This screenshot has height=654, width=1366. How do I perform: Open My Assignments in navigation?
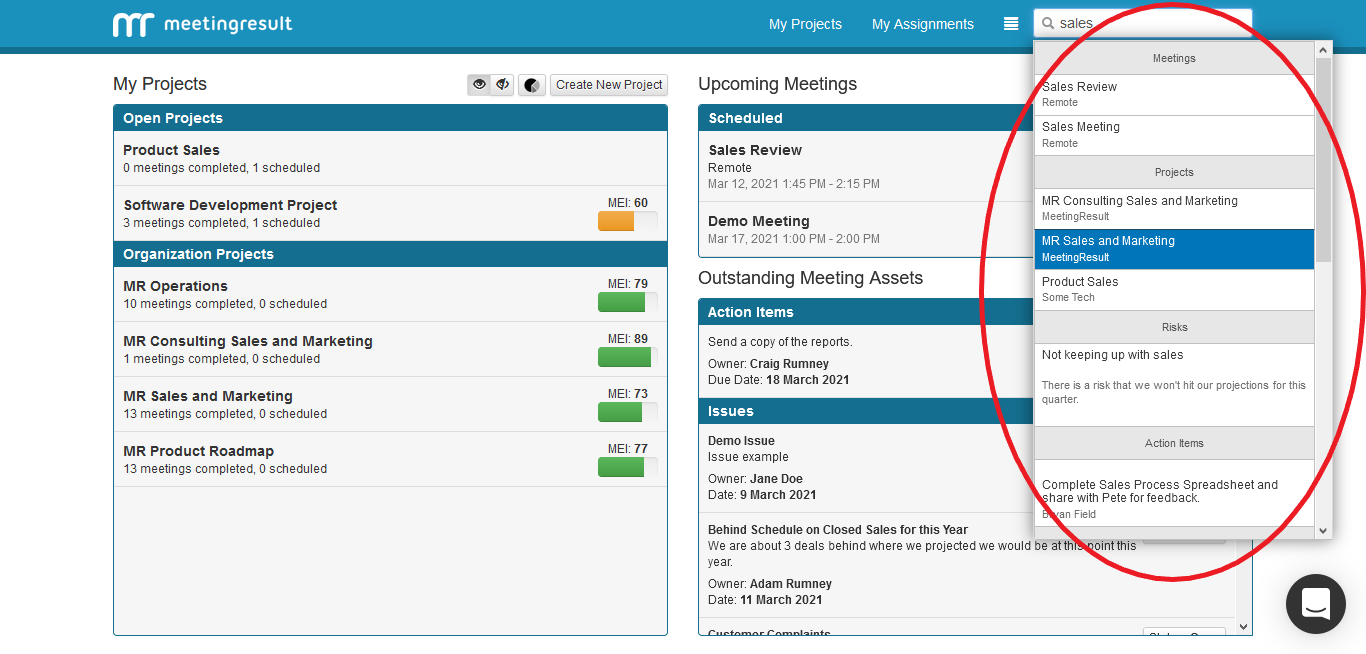tap(922, 24)
